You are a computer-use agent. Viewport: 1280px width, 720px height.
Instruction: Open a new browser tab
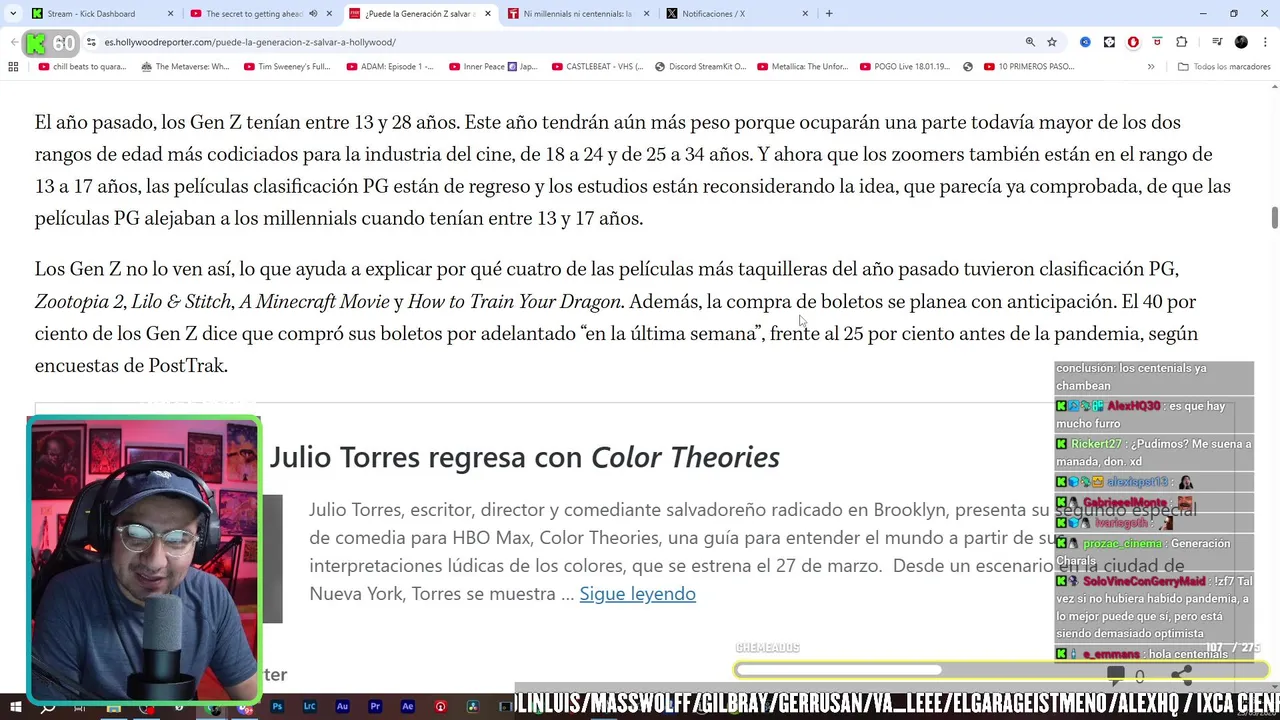click(x=829, y=14)
